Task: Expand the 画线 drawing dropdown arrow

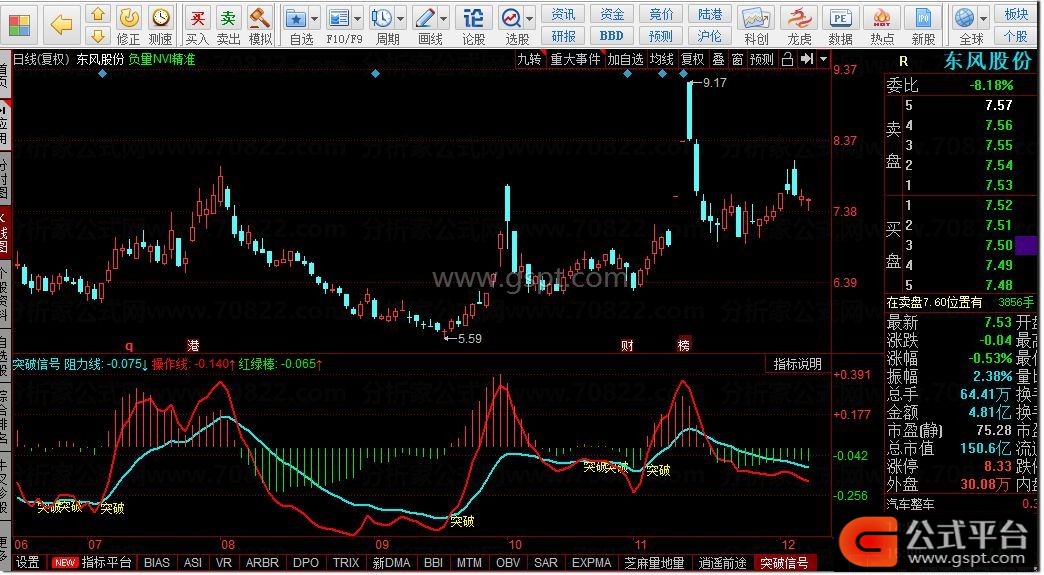Action: coord(443,18)
